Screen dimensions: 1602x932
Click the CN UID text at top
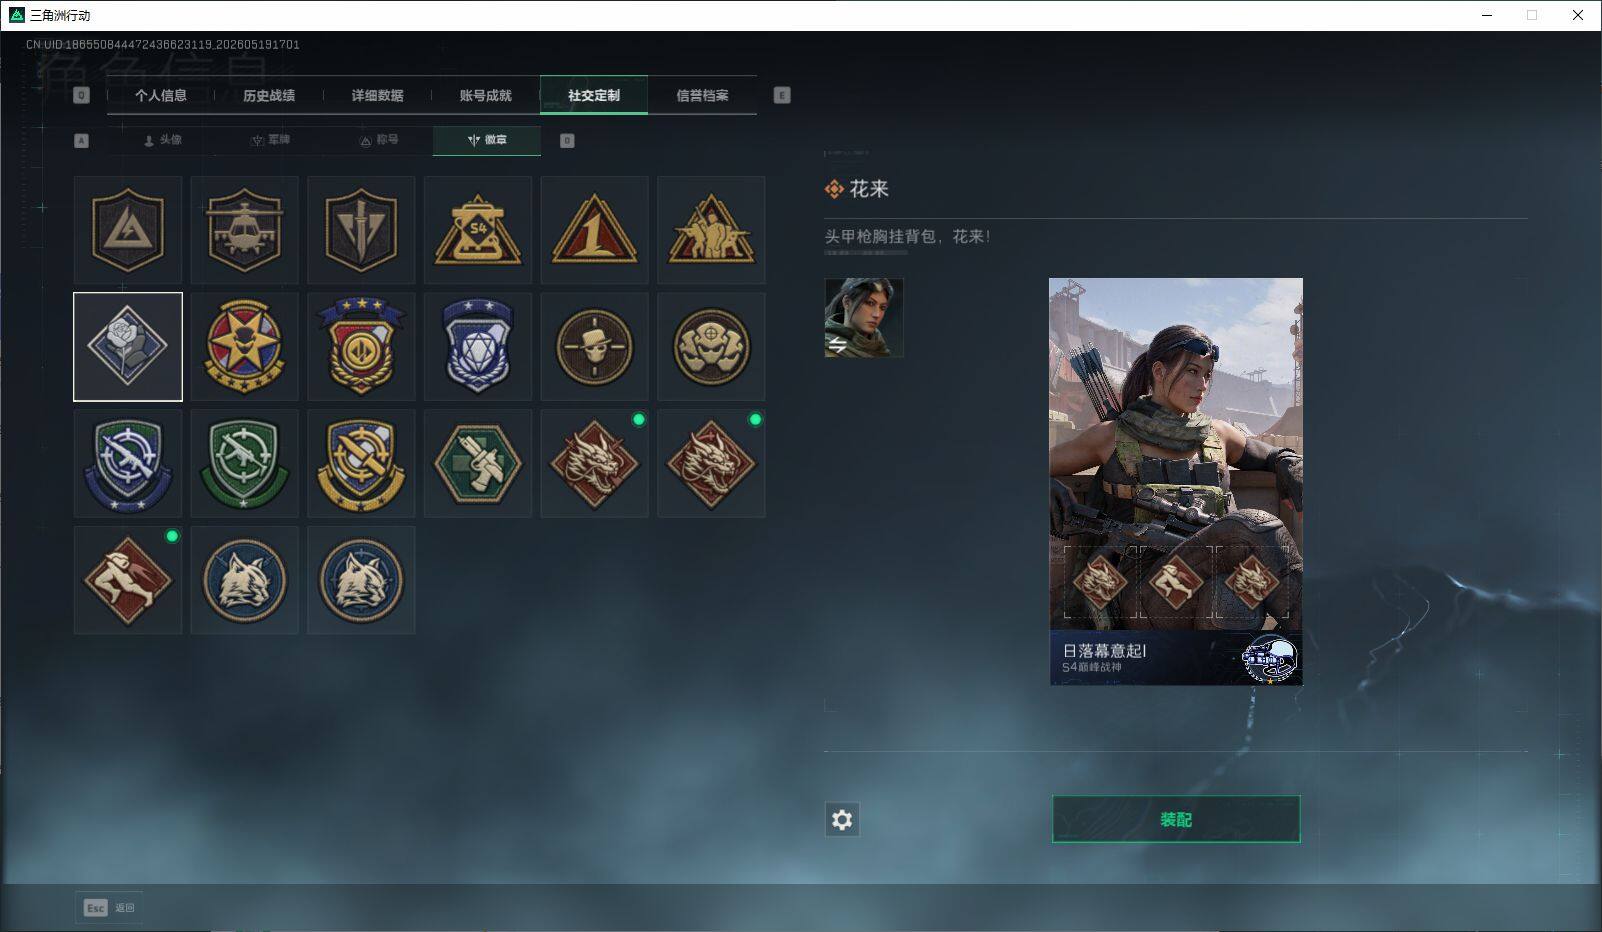pos(163,45)
